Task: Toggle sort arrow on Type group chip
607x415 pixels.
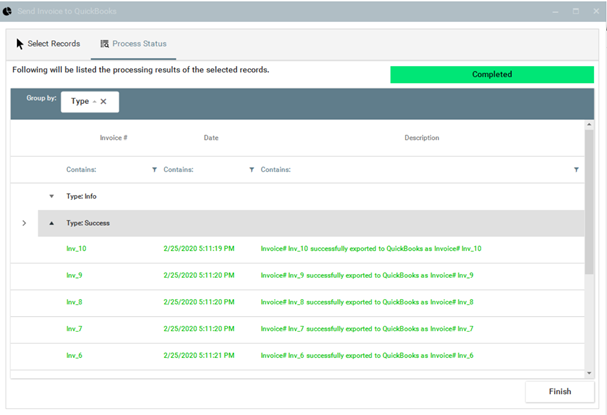Action: coord(95,102)
